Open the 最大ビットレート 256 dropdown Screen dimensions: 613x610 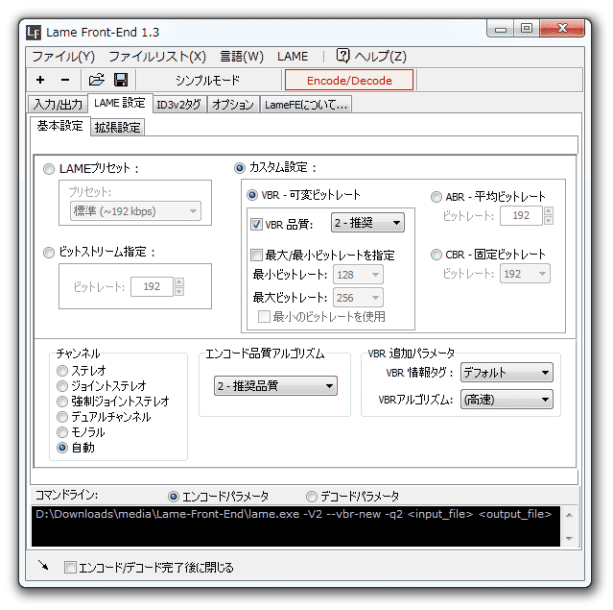pos(358,298)
